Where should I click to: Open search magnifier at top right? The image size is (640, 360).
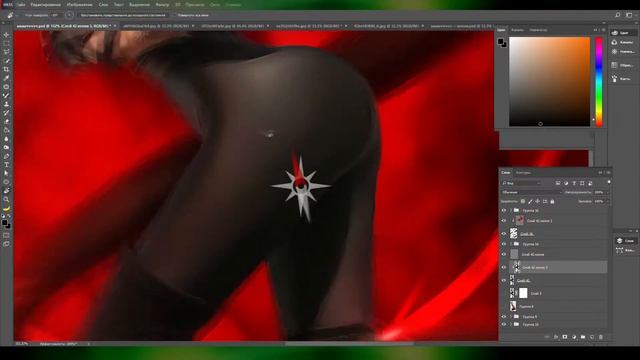pos(618,15)
